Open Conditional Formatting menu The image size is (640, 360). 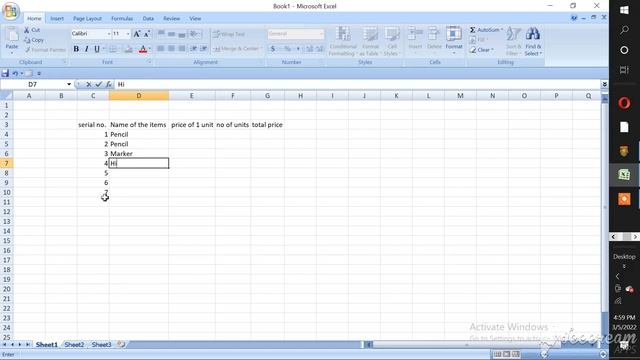[343, 41]
